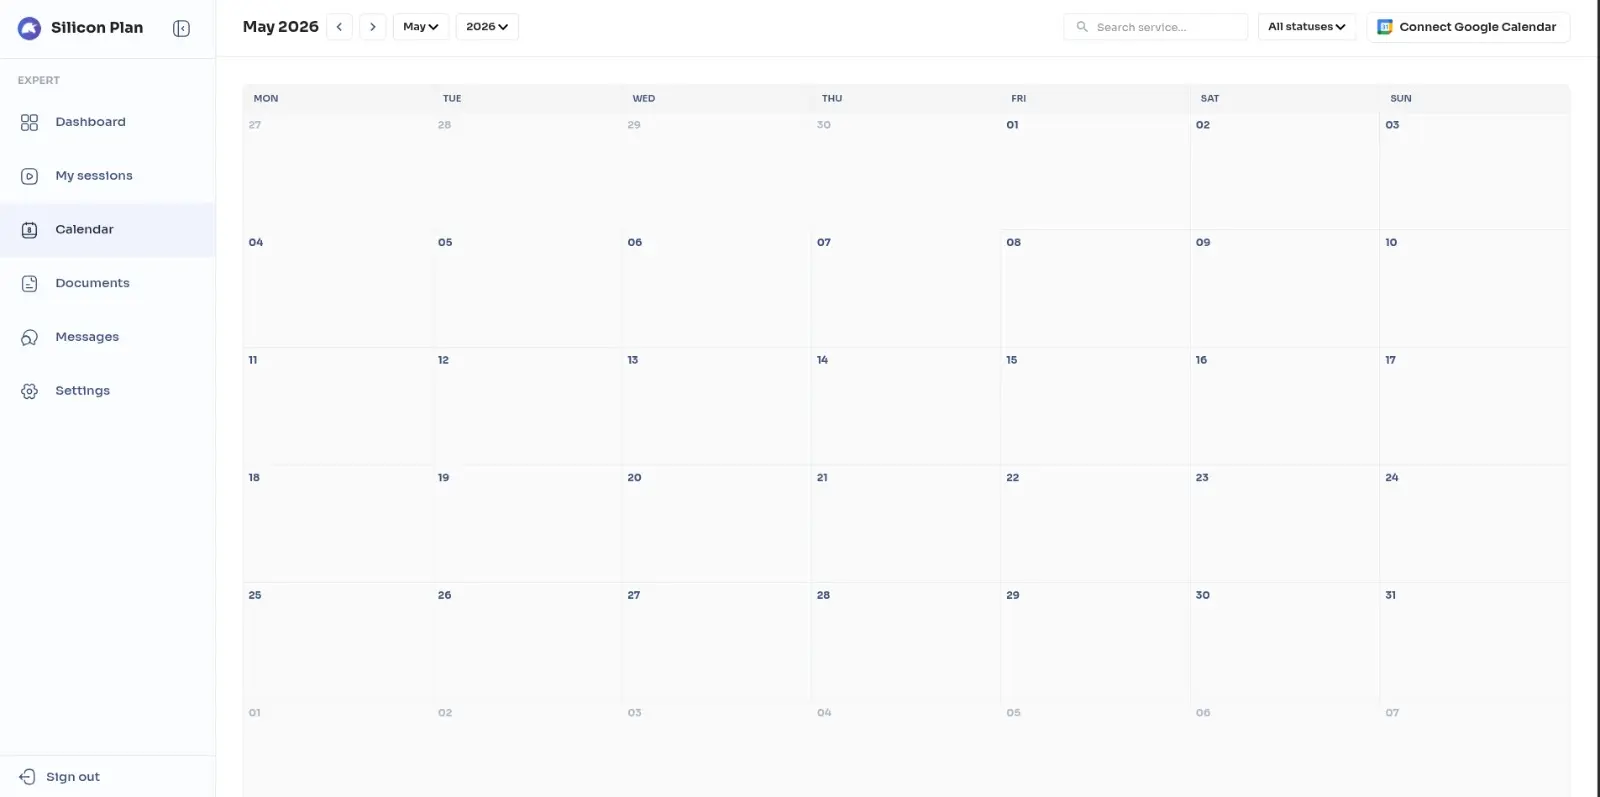Click the Google Calendar logo icon

tap(1385, 27)
